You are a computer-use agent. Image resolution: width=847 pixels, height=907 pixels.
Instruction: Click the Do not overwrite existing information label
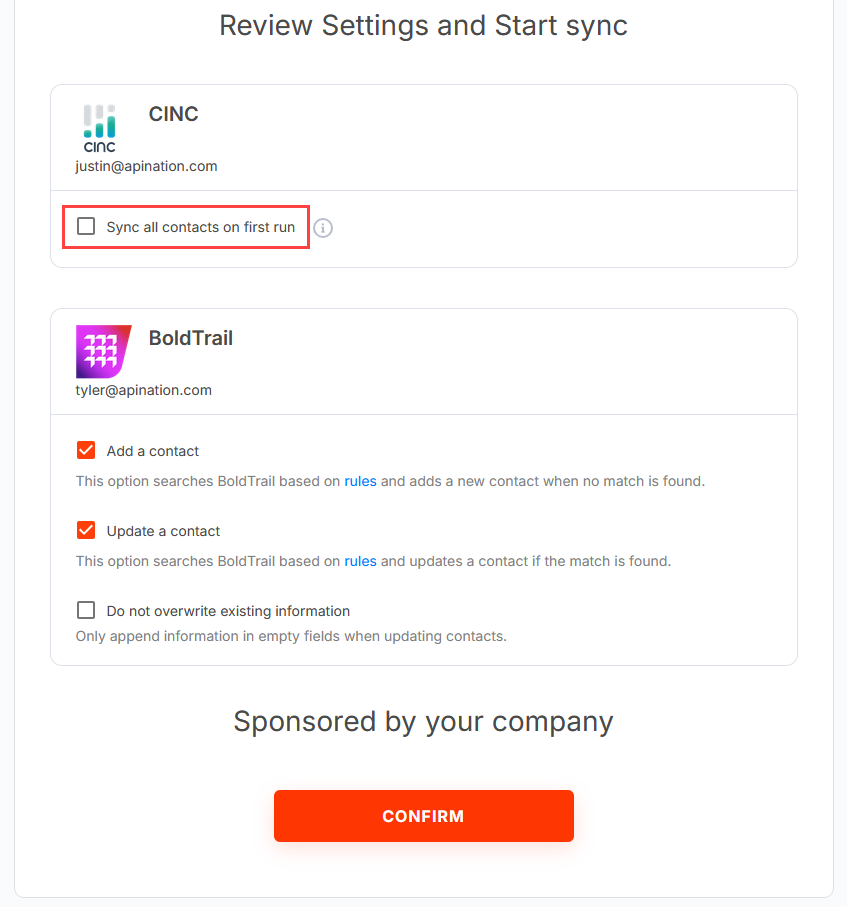(x=228, y=611)
